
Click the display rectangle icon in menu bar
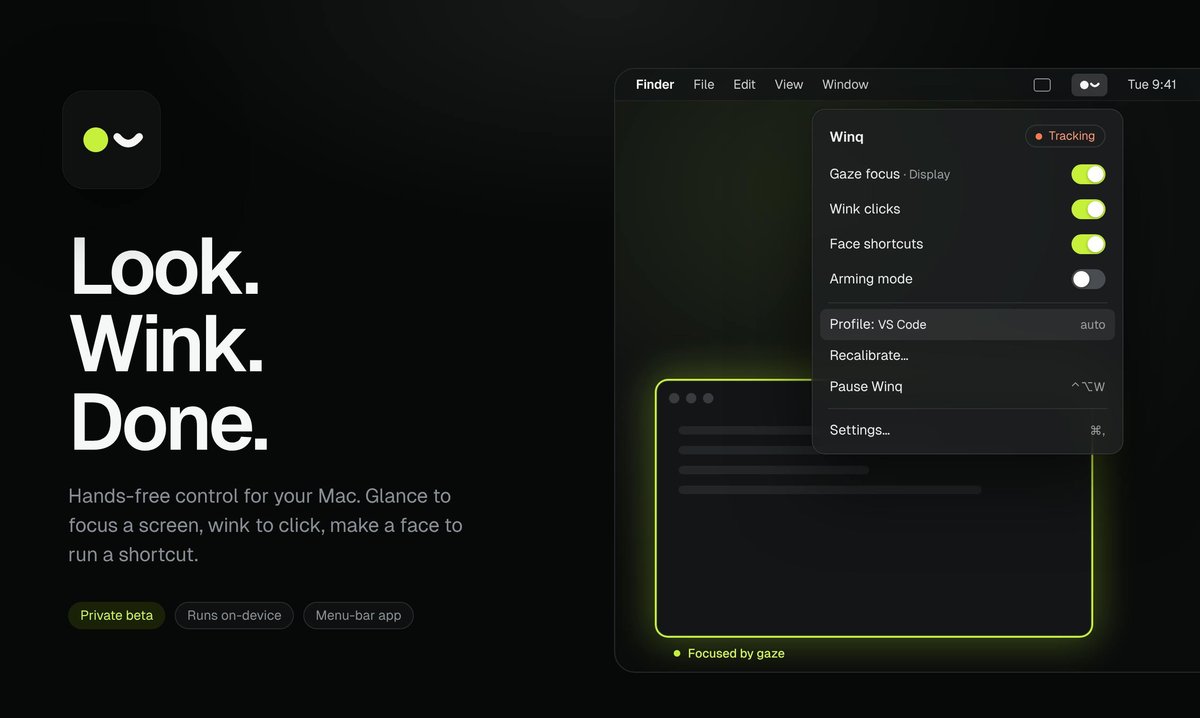tap(1042, 85)
